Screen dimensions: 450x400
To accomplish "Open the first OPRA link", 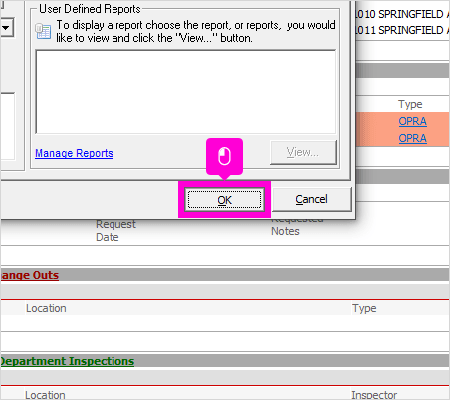I will 412,121.
